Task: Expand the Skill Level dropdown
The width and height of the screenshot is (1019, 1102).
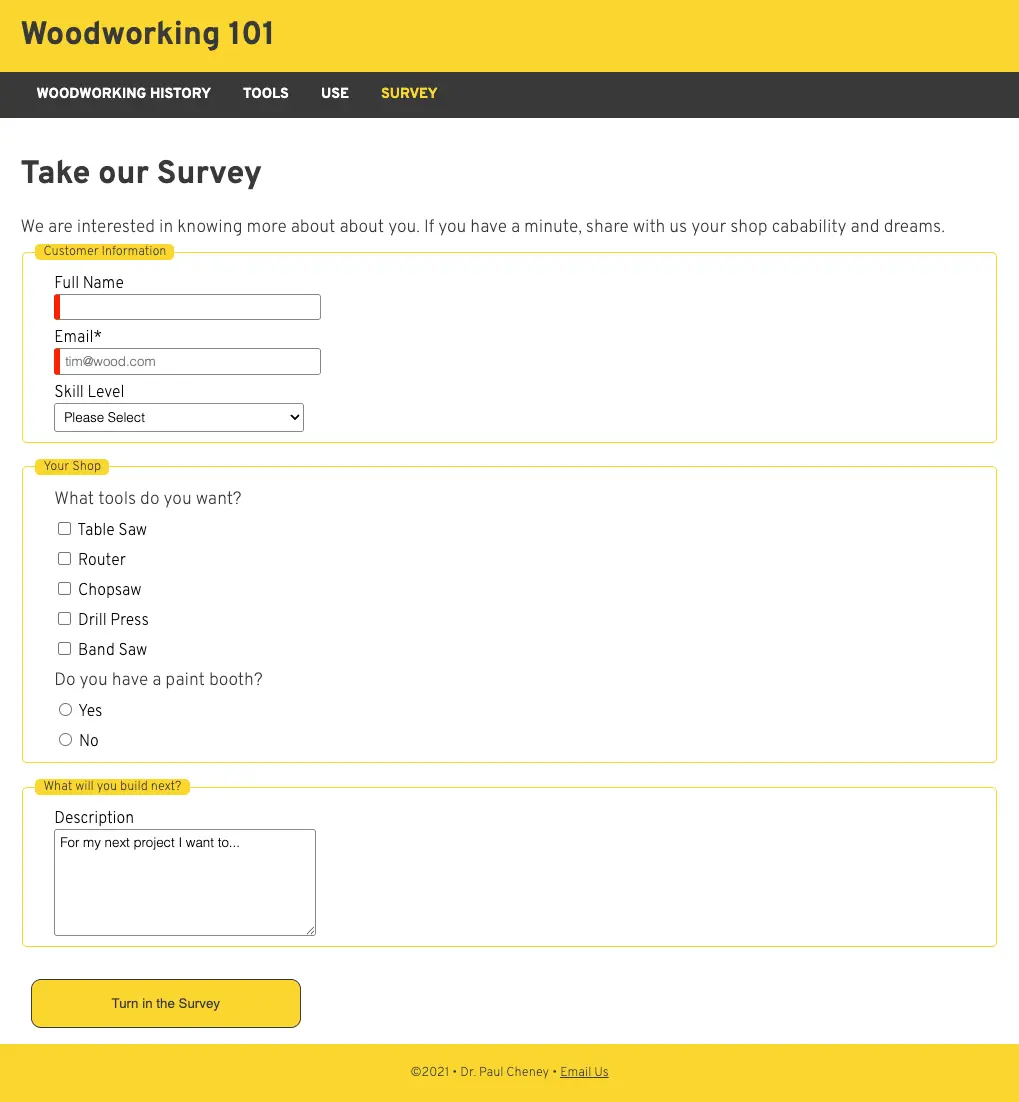Action: [179, 417]
